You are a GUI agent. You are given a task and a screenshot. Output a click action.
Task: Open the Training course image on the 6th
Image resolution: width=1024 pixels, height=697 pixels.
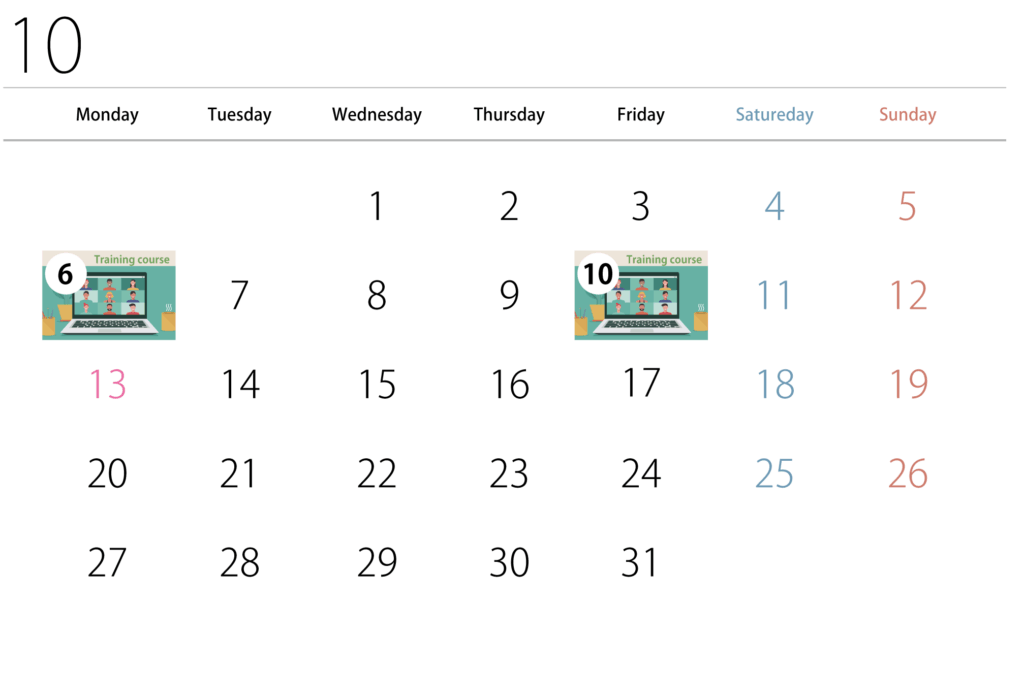pyautogui.click(x=108, y=295)
